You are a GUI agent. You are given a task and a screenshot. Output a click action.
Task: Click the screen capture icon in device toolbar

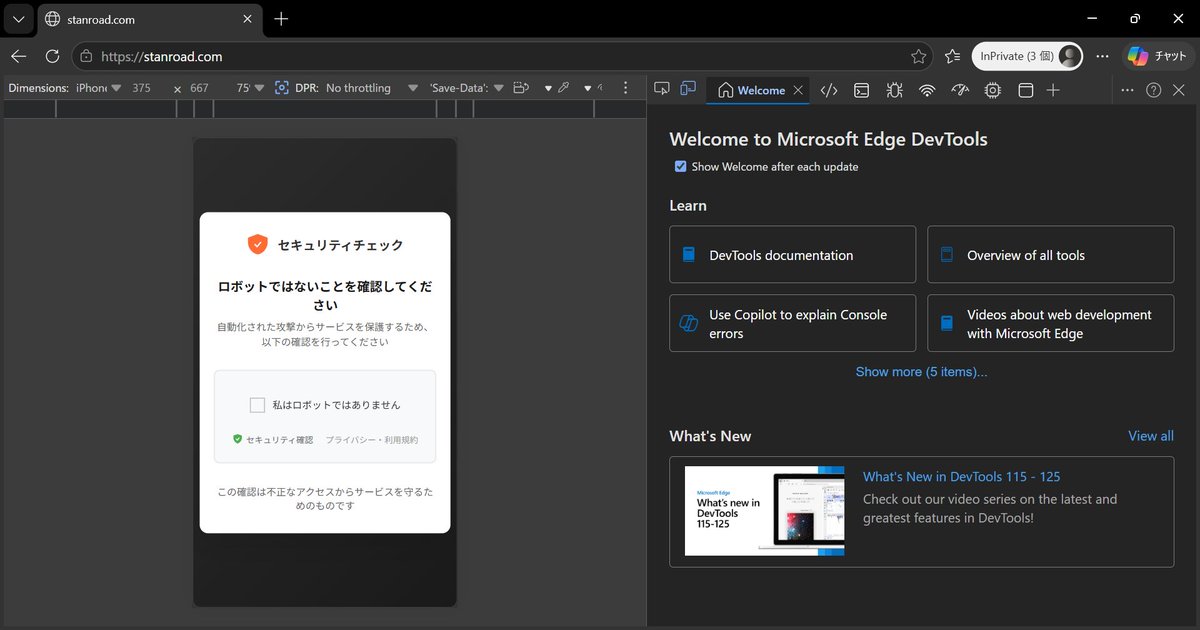coord(281,88)
